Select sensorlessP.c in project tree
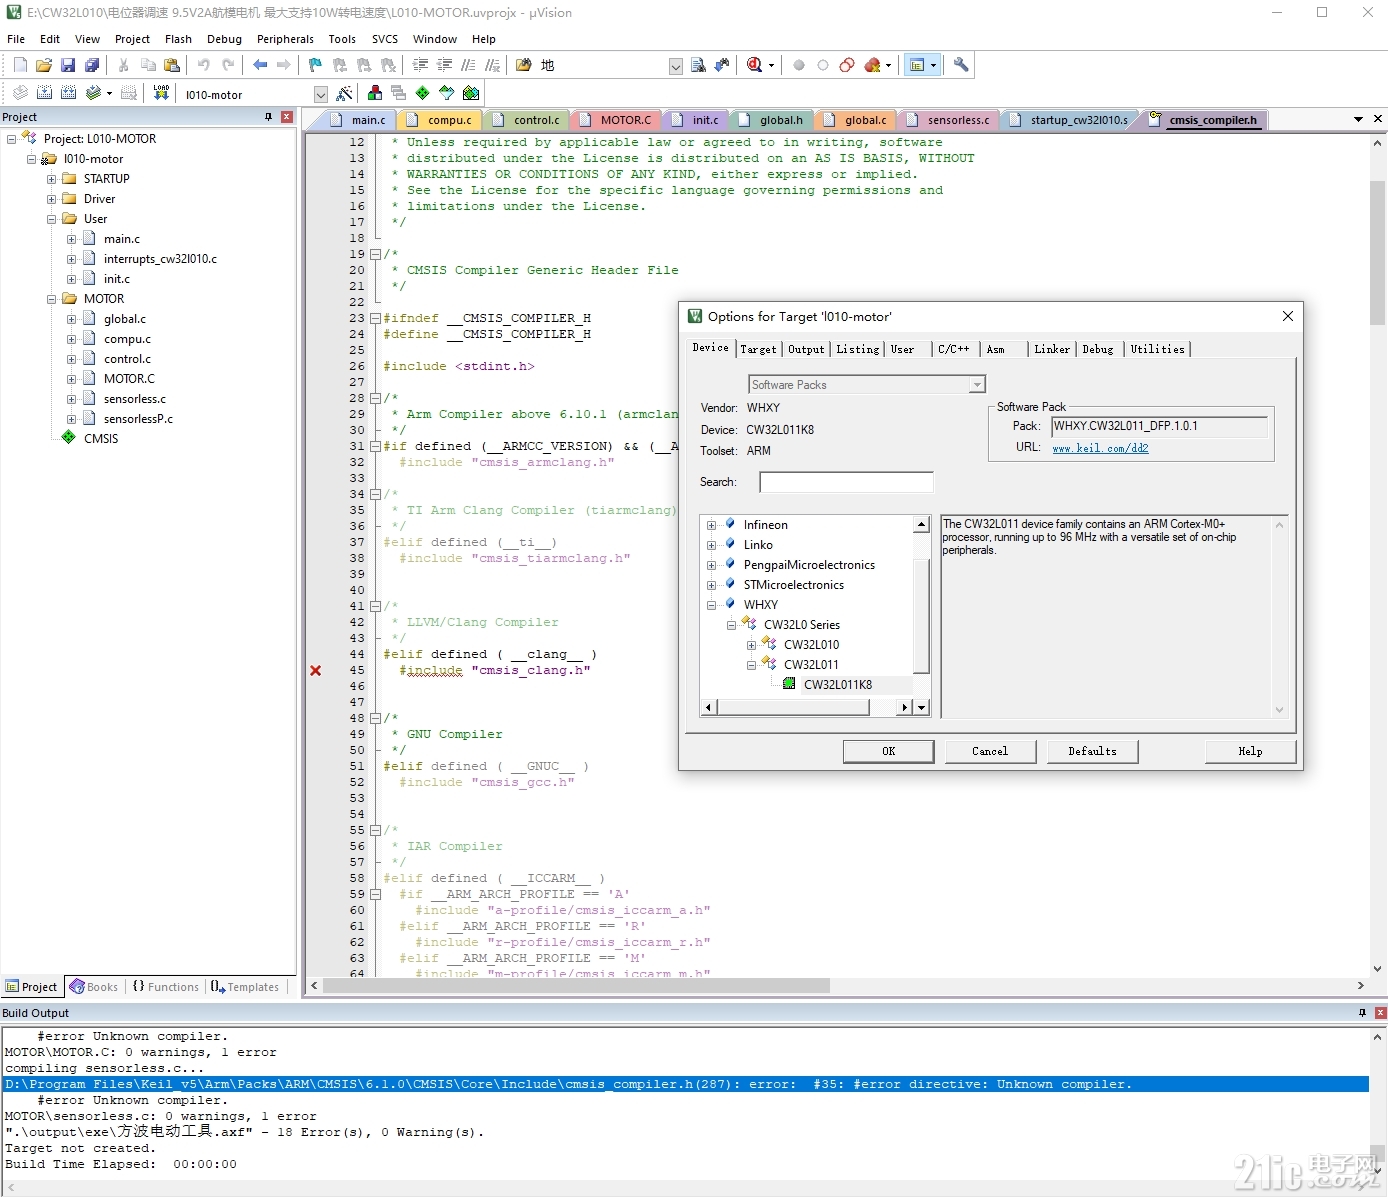Screen dimensions: 1388x1197 point(138,419)
